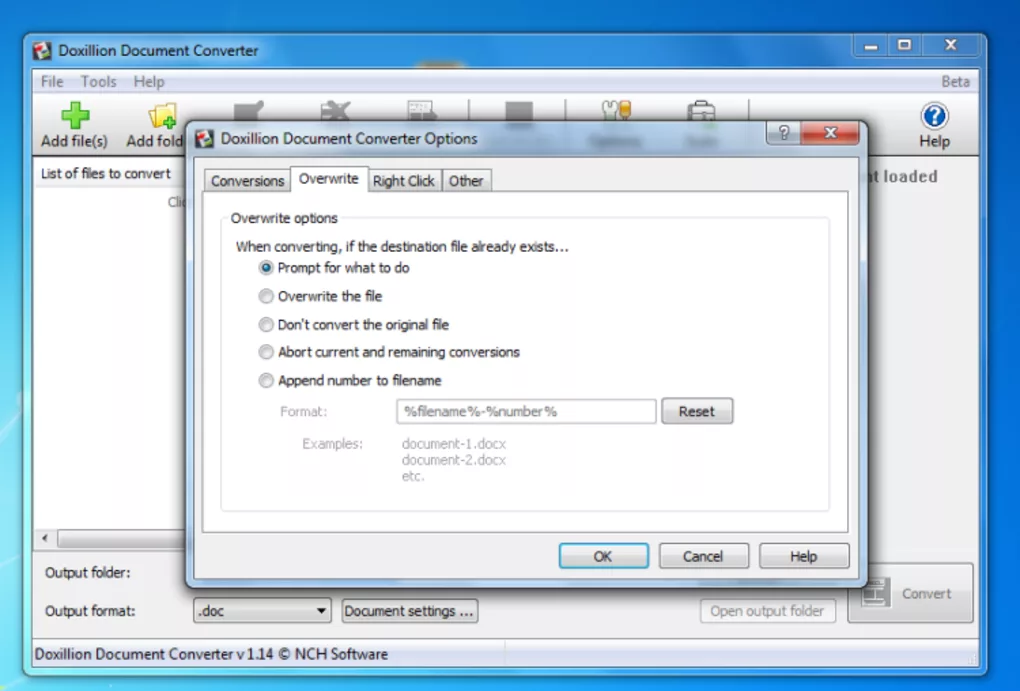1020x691 pixels.
Task: Open the Help menu in menu bar
Action: [x=149, y=82]
